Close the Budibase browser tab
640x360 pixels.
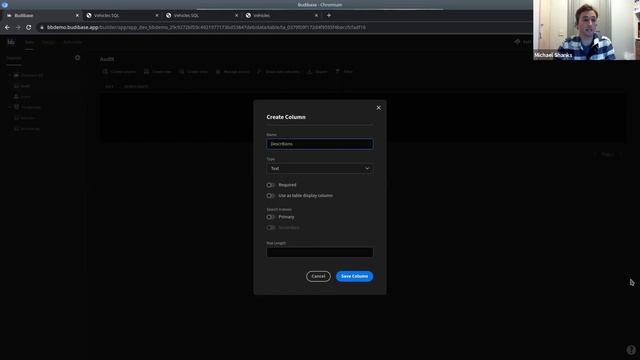77,16
